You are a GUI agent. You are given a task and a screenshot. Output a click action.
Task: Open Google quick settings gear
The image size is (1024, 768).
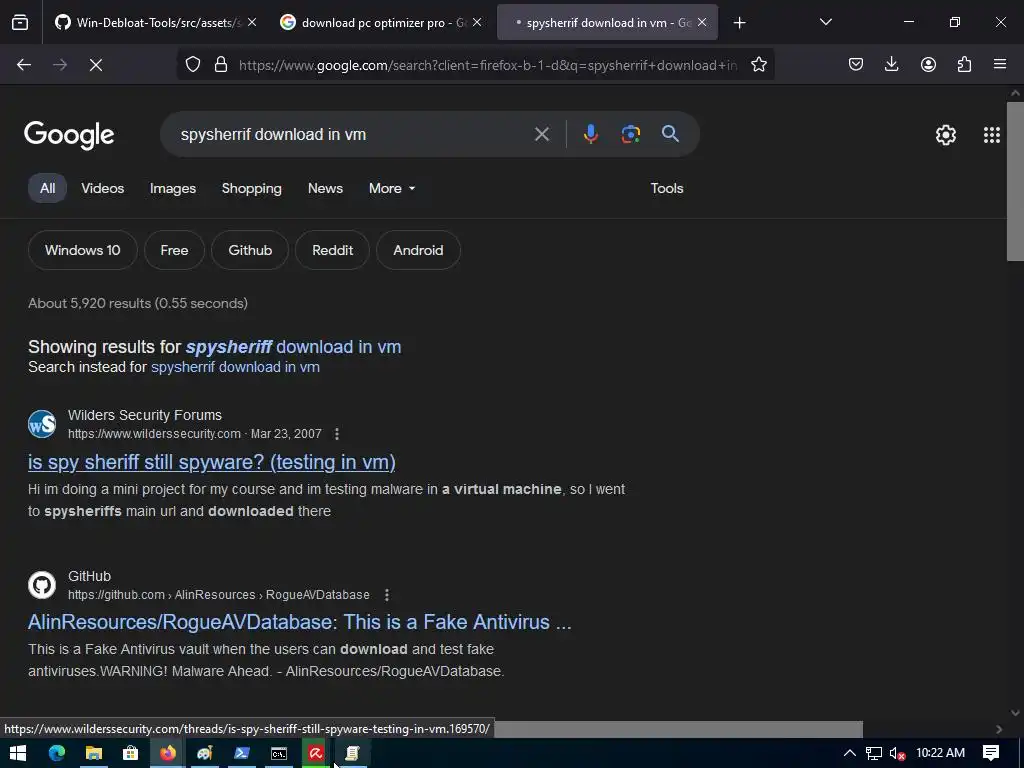click(946, 135)
